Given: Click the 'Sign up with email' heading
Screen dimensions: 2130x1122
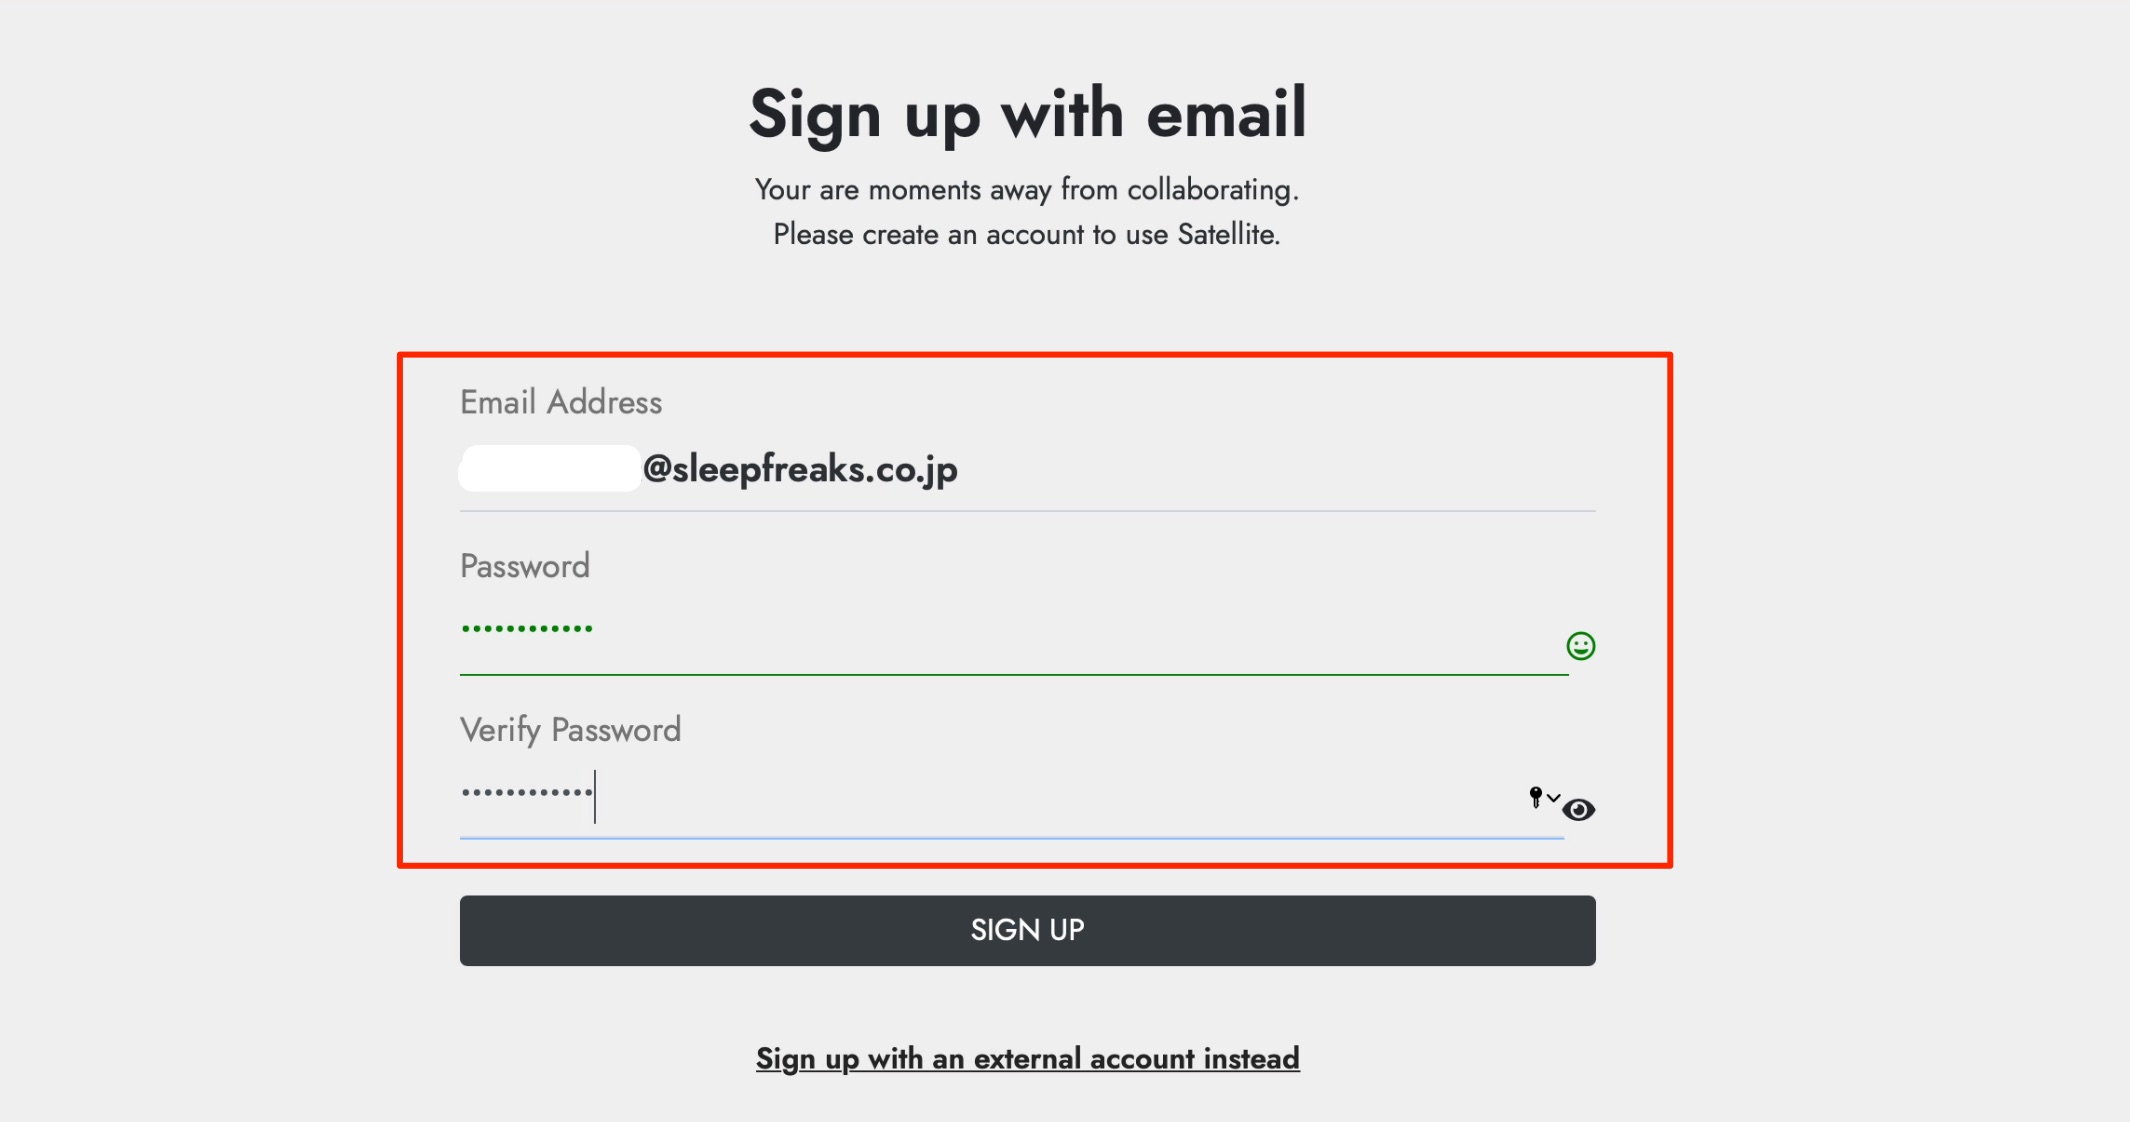Looking at the screenshot, I should (x=1027, y=115).
